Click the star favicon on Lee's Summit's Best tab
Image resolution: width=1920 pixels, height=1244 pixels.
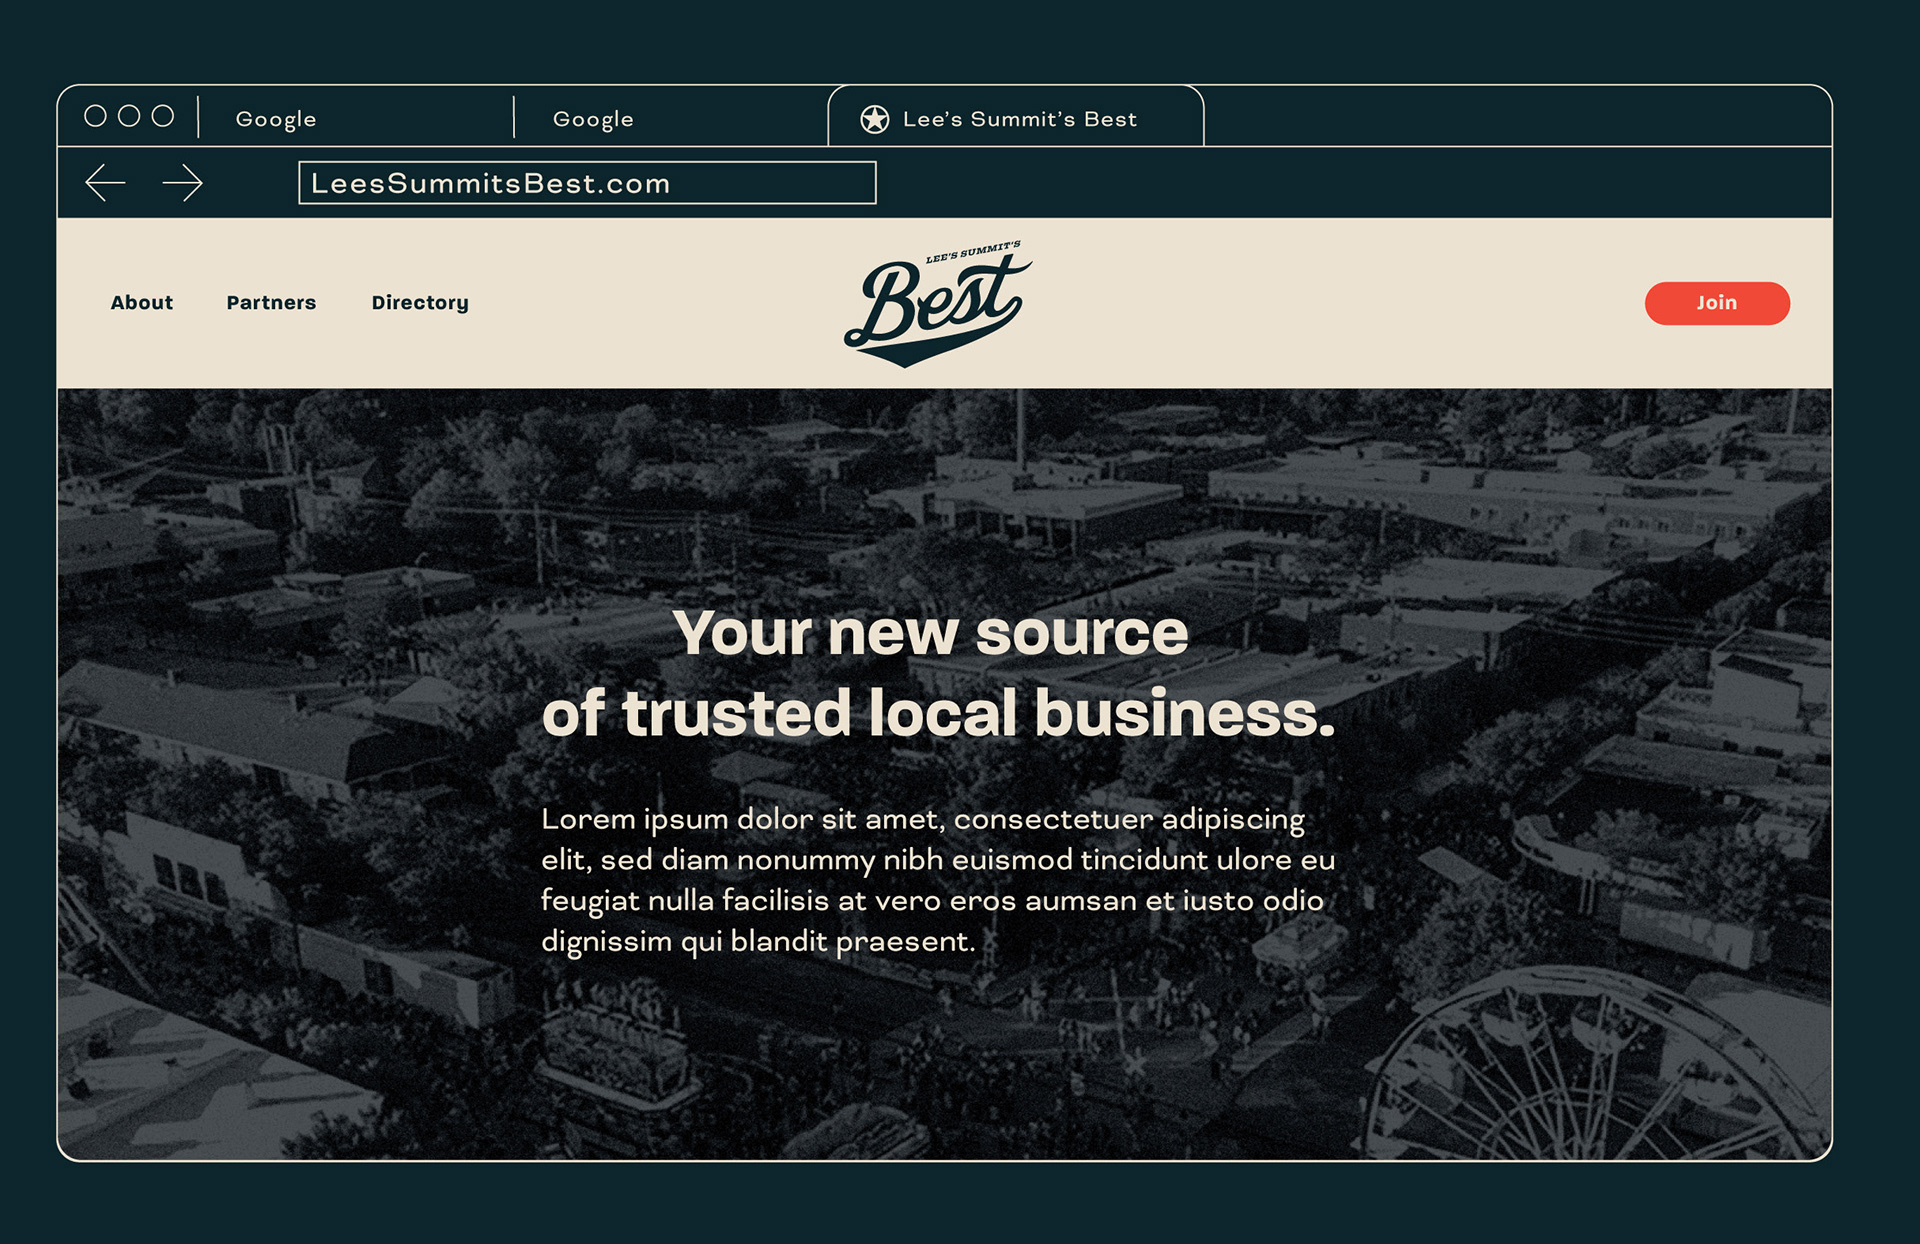[x=875, y=119]
